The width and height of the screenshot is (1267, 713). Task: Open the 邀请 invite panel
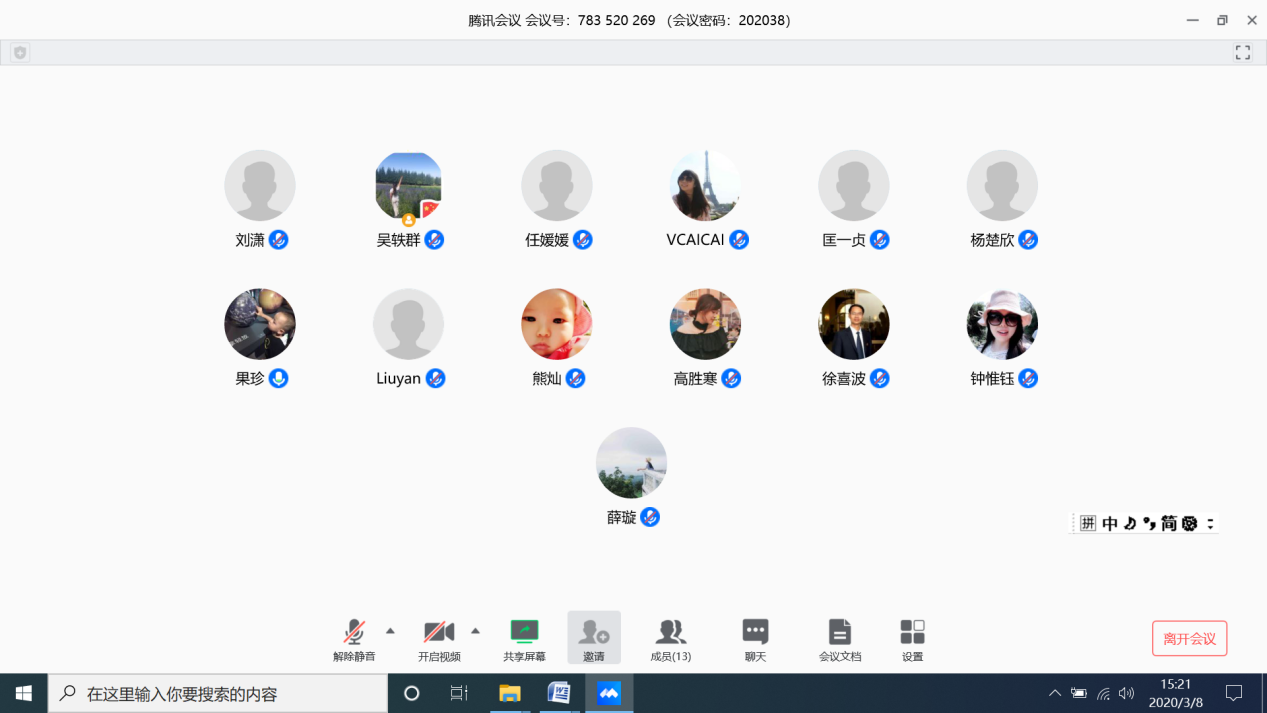[594, 638]
